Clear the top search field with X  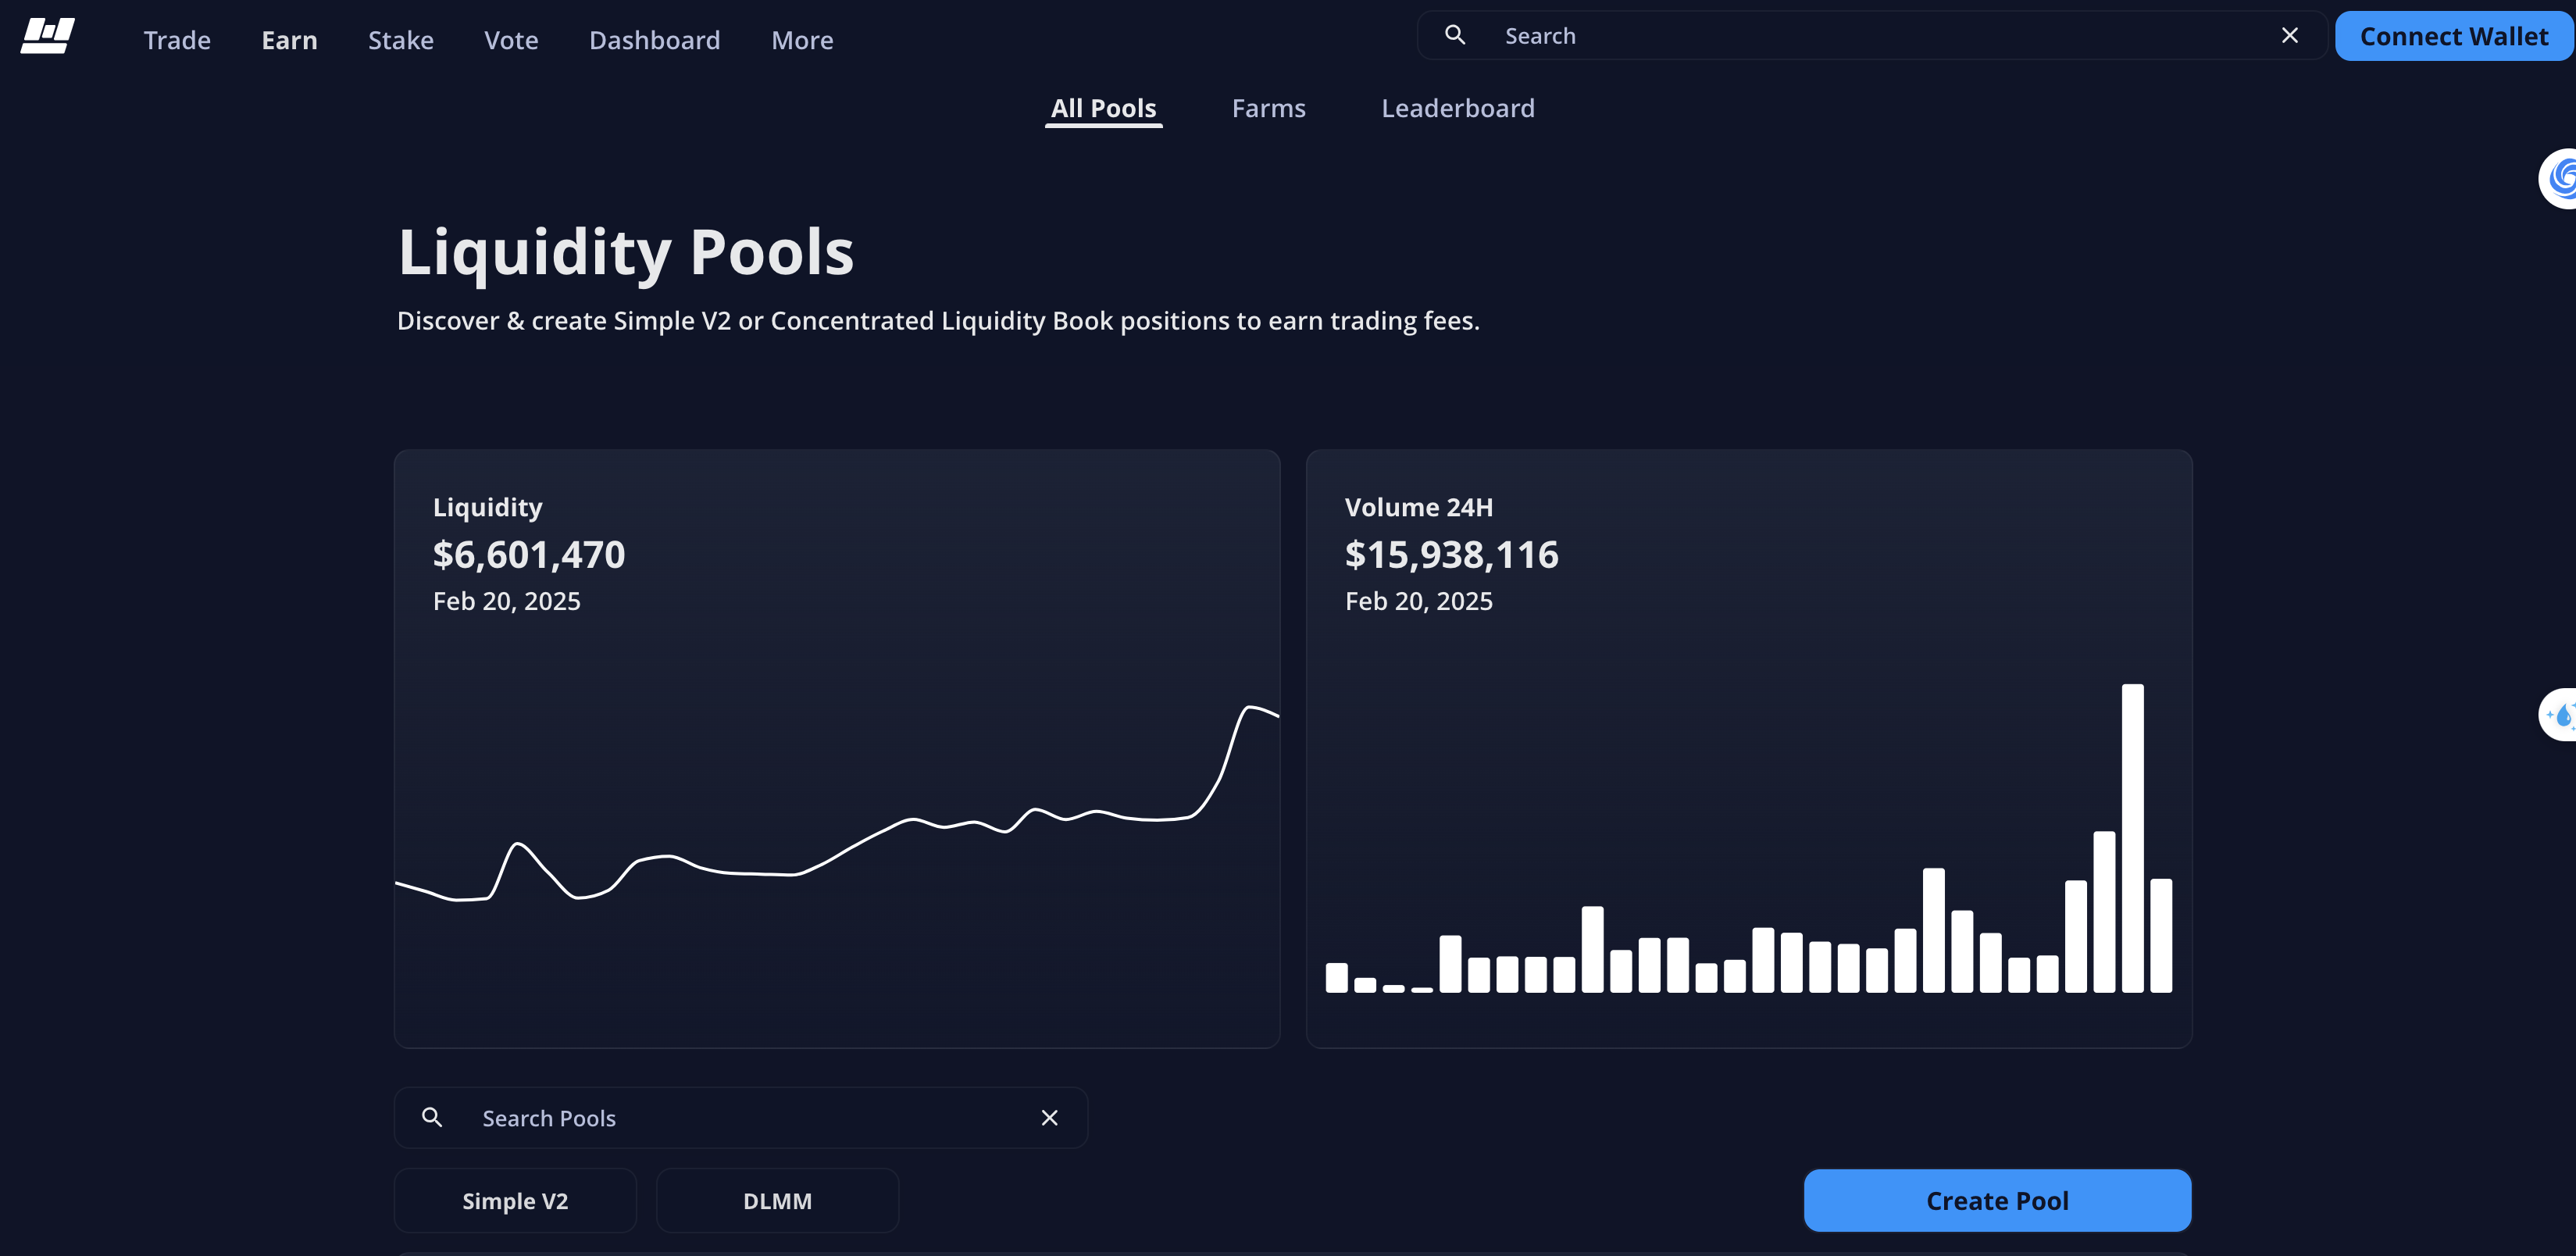pyautogui.click(x=2289, y=35)
